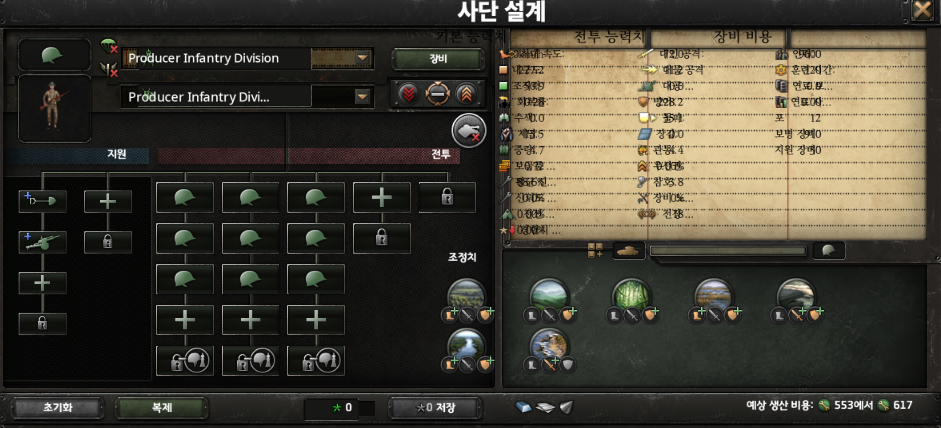Switch to the 장비 비용 tab
Screen dimensions: 941x428
[x=741, y=37]
